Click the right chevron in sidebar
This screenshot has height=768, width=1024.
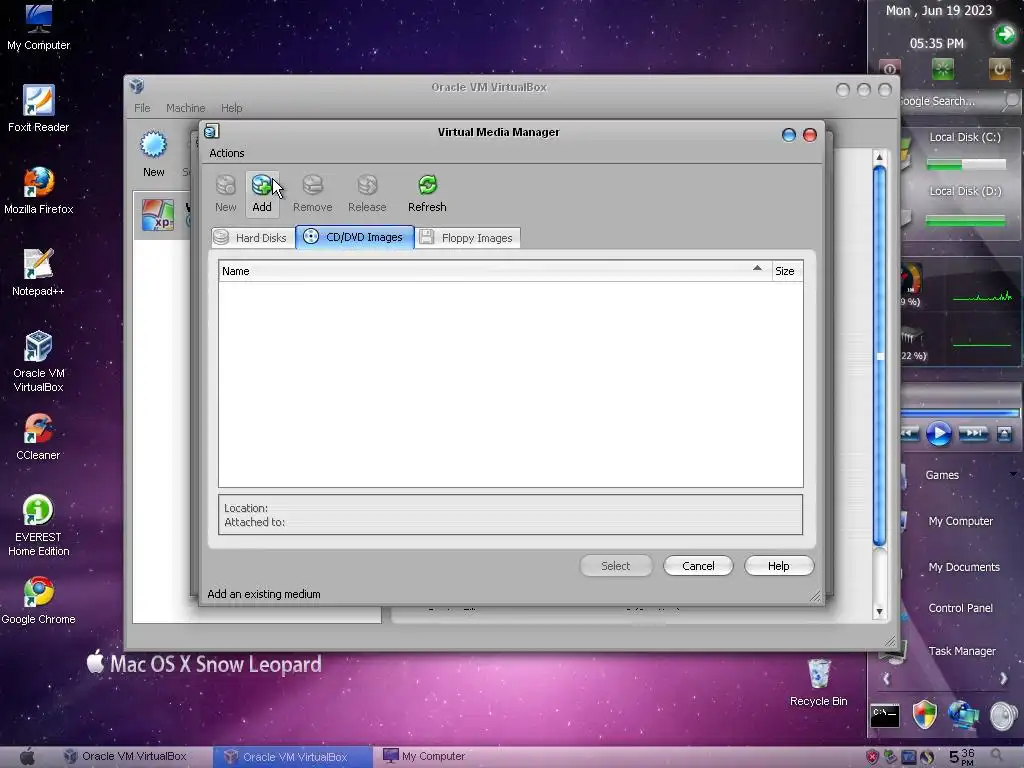[x=1004, y=679]
